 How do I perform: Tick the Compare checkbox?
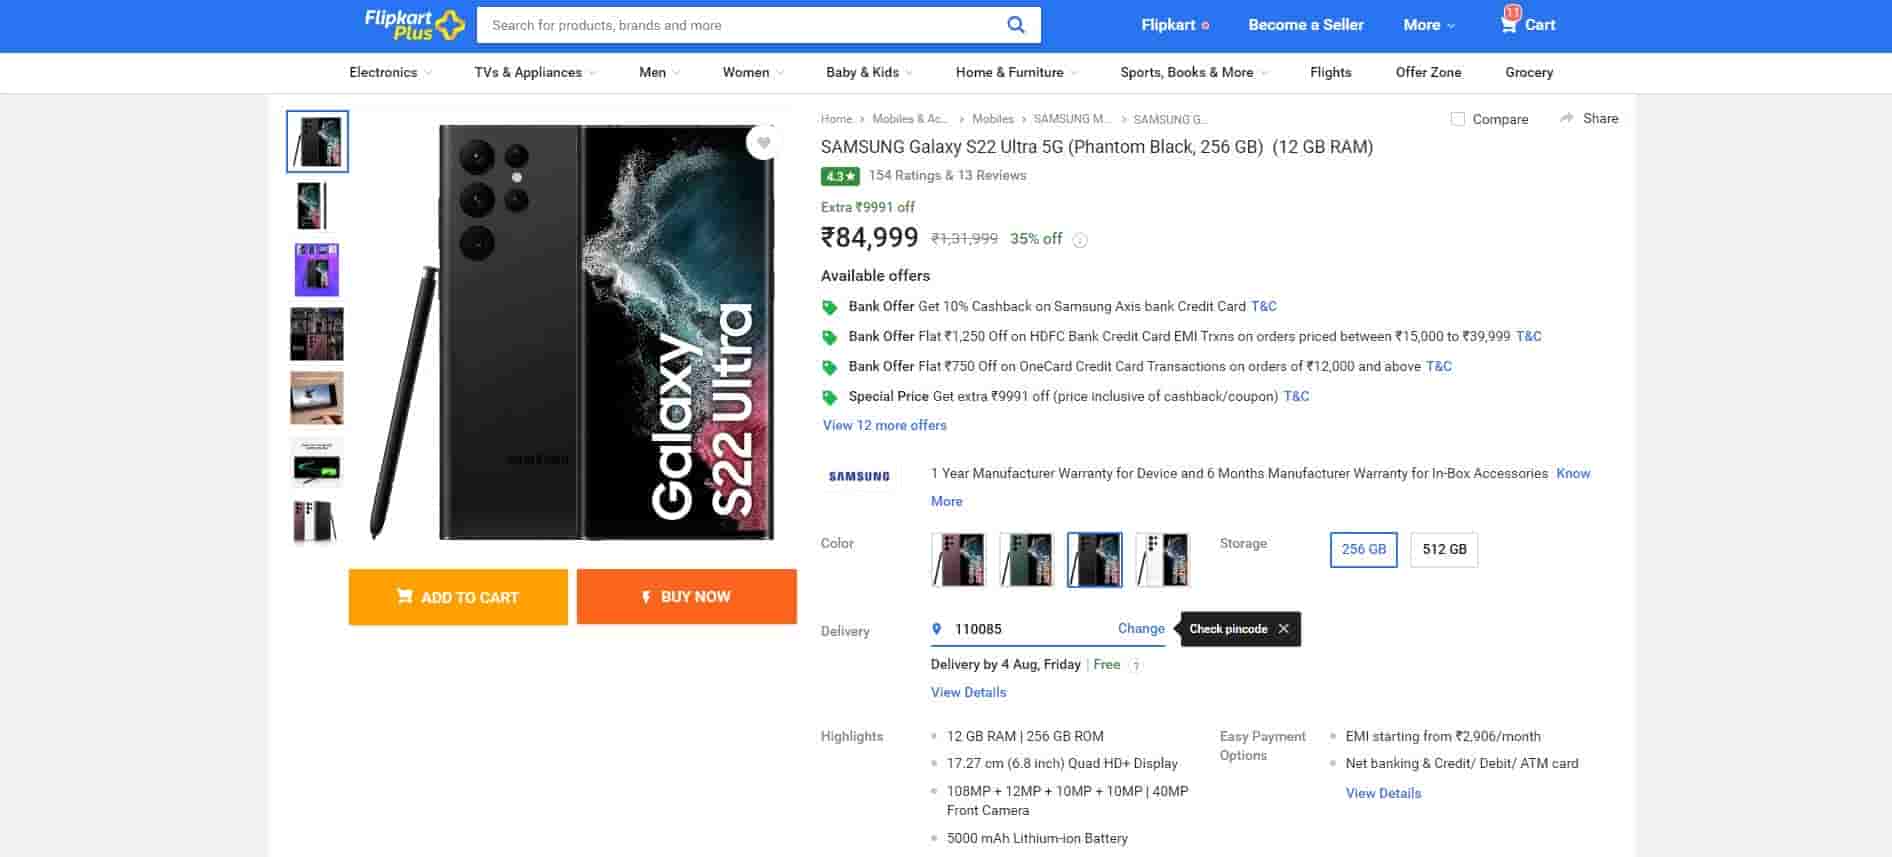tap(1458, 119)
